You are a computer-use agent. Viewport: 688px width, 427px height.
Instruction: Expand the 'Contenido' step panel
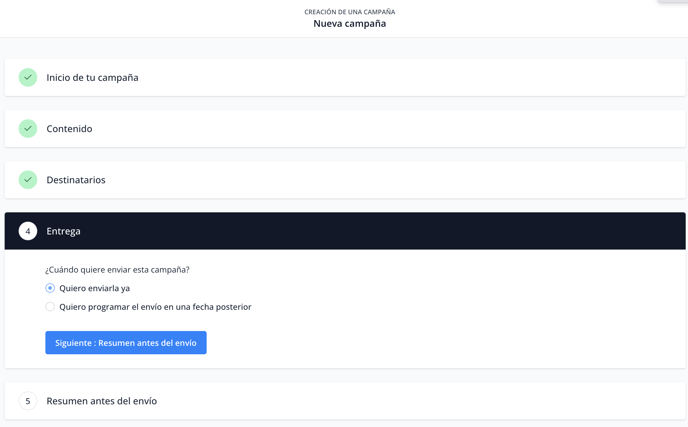pyautogui.click(x=345, y=129)
